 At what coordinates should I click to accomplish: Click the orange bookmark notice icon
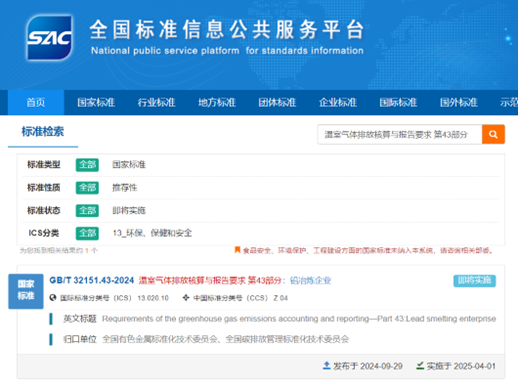coord(237,250)
